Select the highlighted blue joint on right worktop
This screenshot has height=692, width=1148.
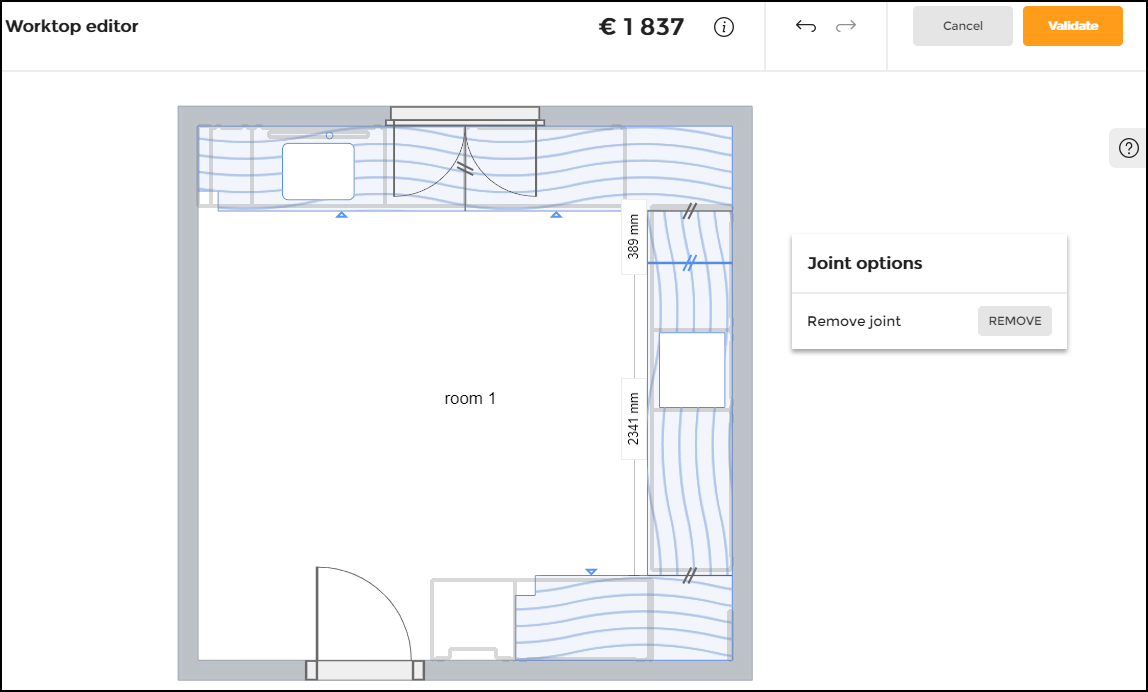click(690, 263)
